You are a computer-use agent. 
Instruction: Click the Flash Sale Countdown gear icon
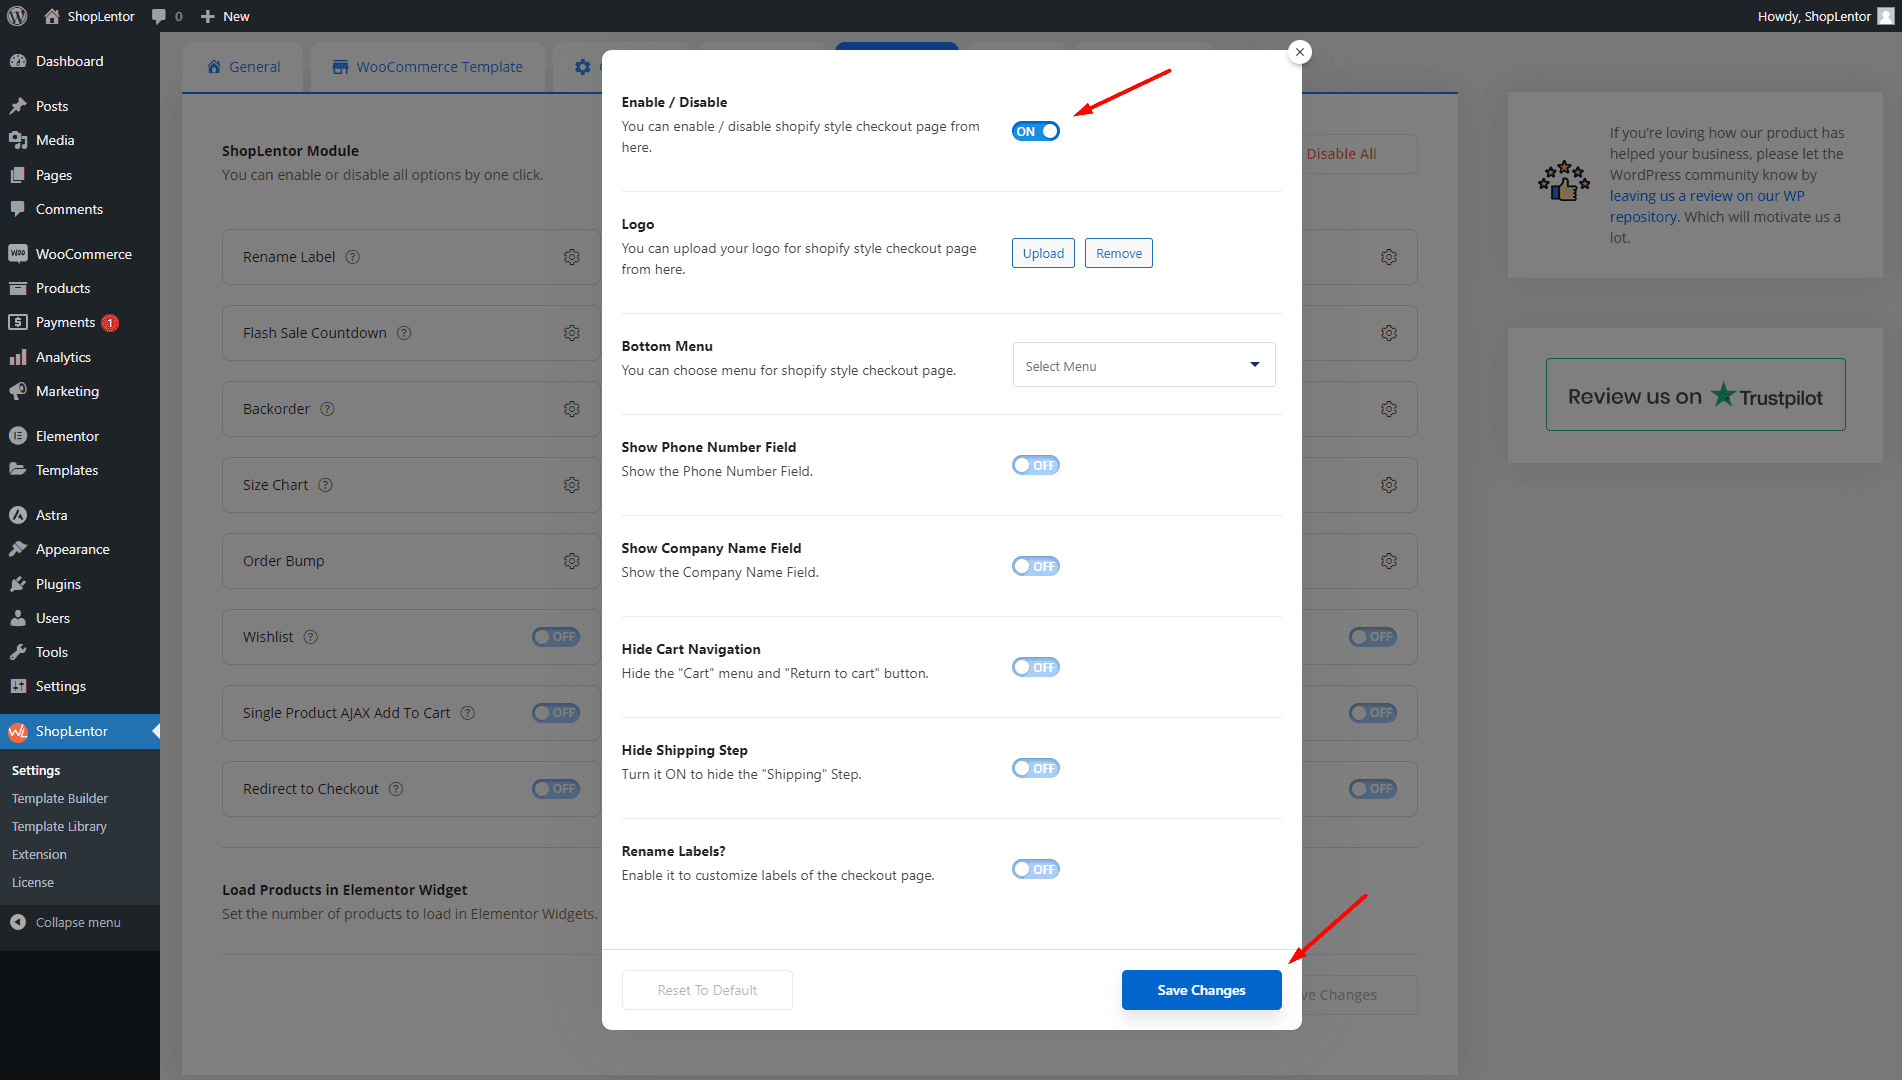[571, 333]
